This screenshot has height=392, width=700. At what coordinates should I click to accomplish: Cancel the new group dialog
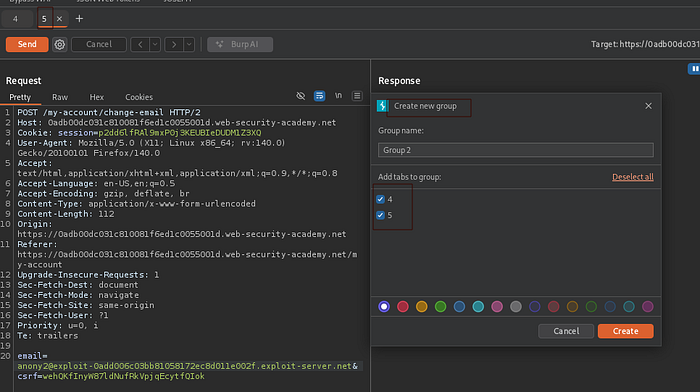[566, 331]
